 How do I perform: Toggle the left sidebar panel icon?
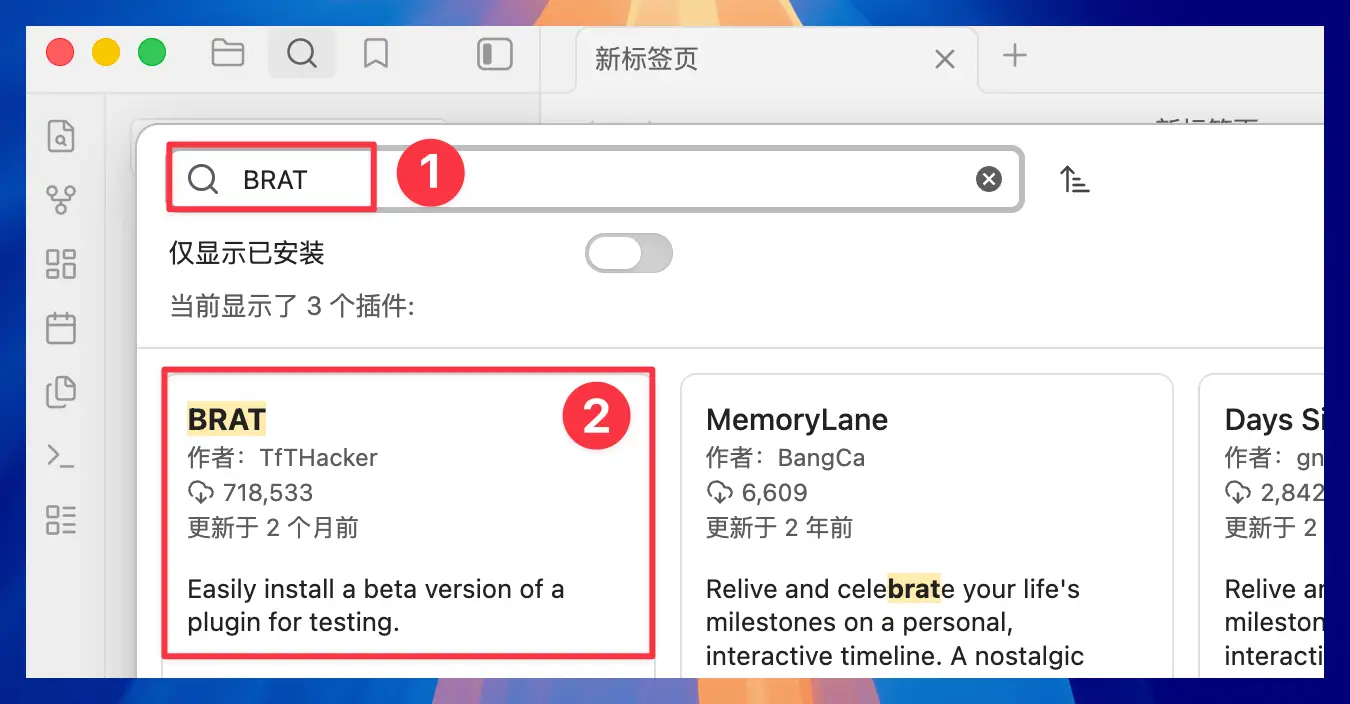tap(495, 54)
